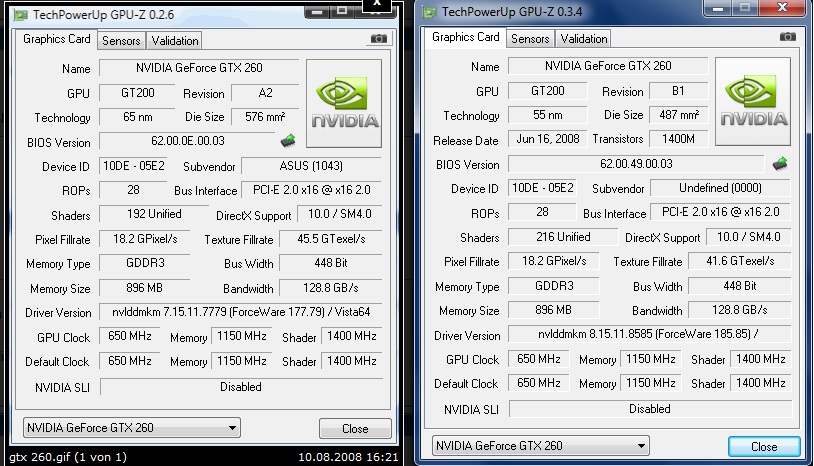814x466 pixels.
Task: Click the BIOS save chip icon in GPU-Z 0.2.6
Action: pyautogui.click(x=288, y=140)
